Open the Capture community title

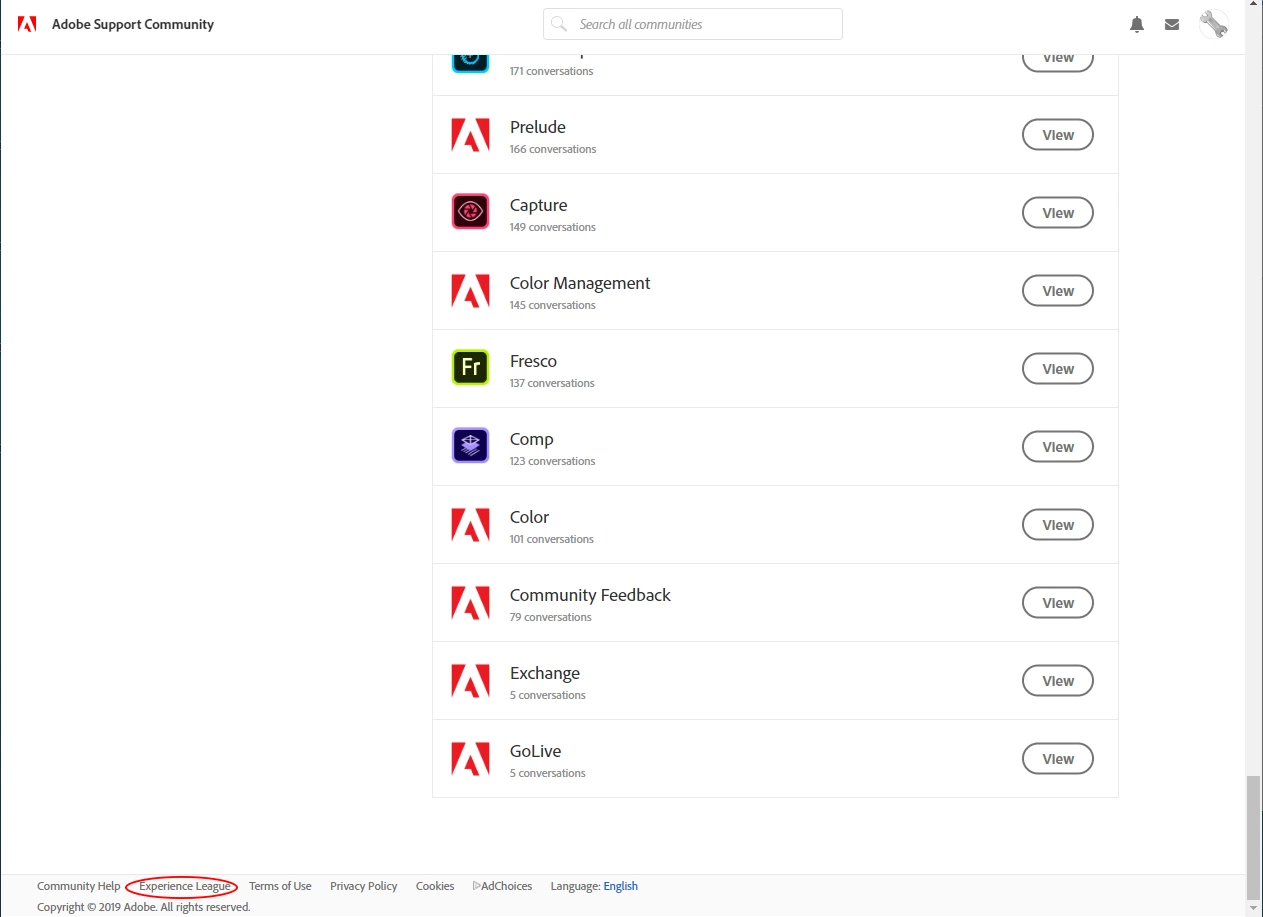538,205
